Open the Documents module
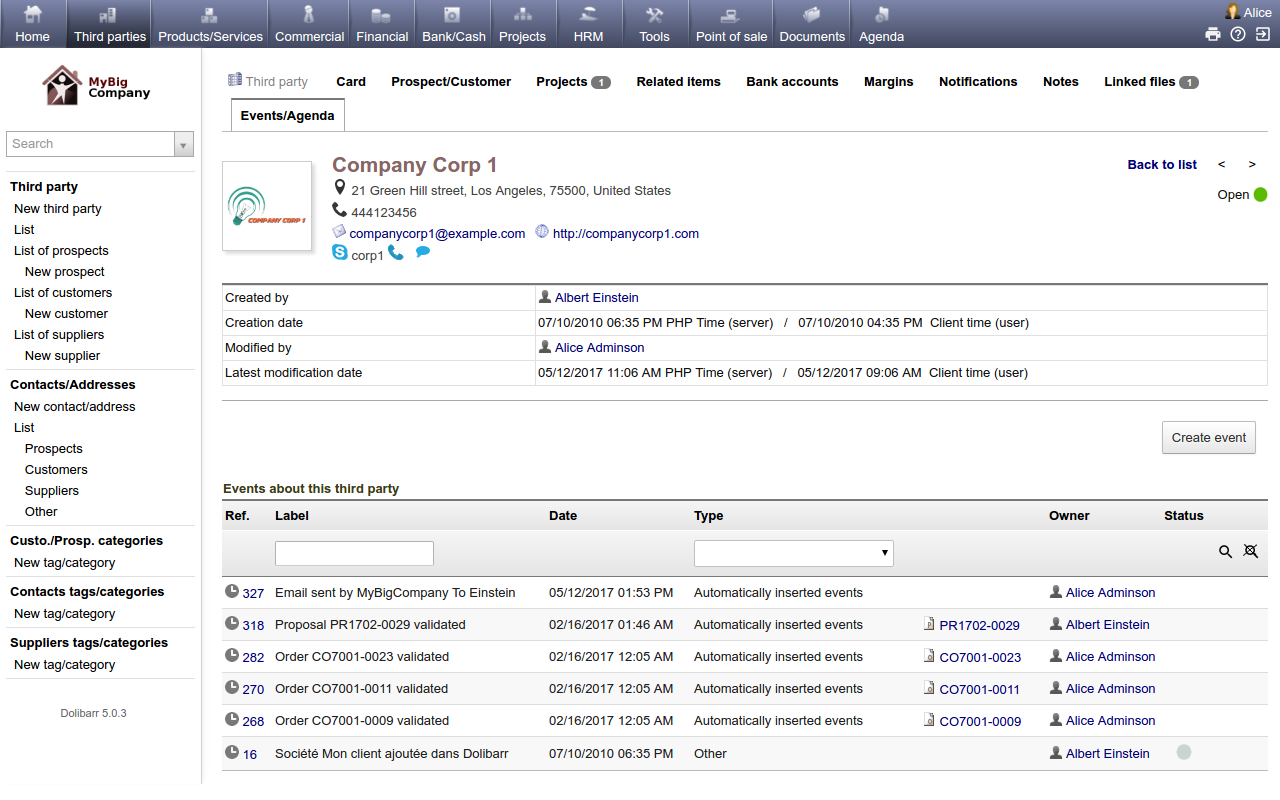This screenshot has height=800, width=1280. click(812, 24)
